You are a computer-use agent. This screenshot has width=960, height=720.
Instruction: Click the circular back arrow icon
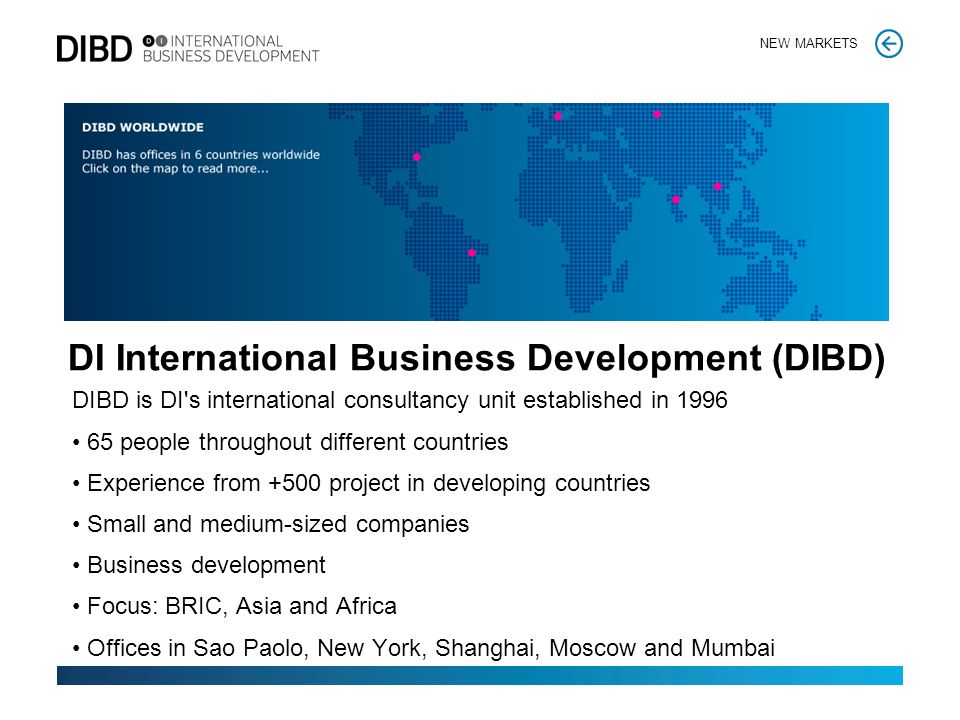point(888,44)
